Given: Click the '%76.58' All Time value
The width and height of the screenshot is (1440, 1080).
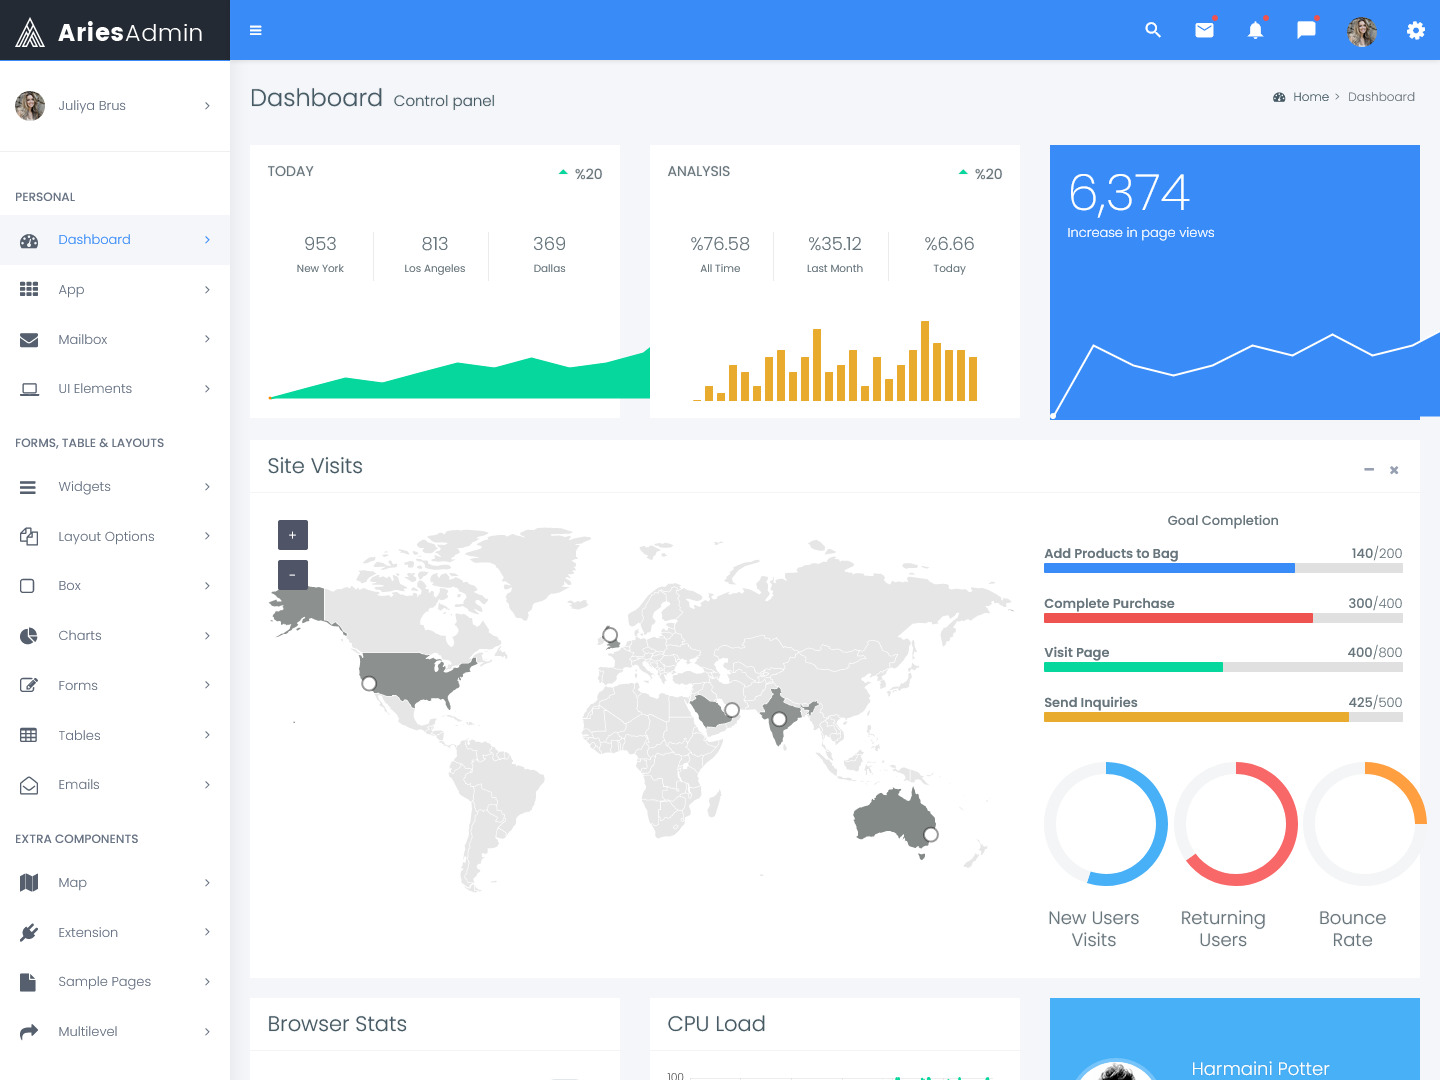Looking at the screenshot, I should tap(720, 244).
